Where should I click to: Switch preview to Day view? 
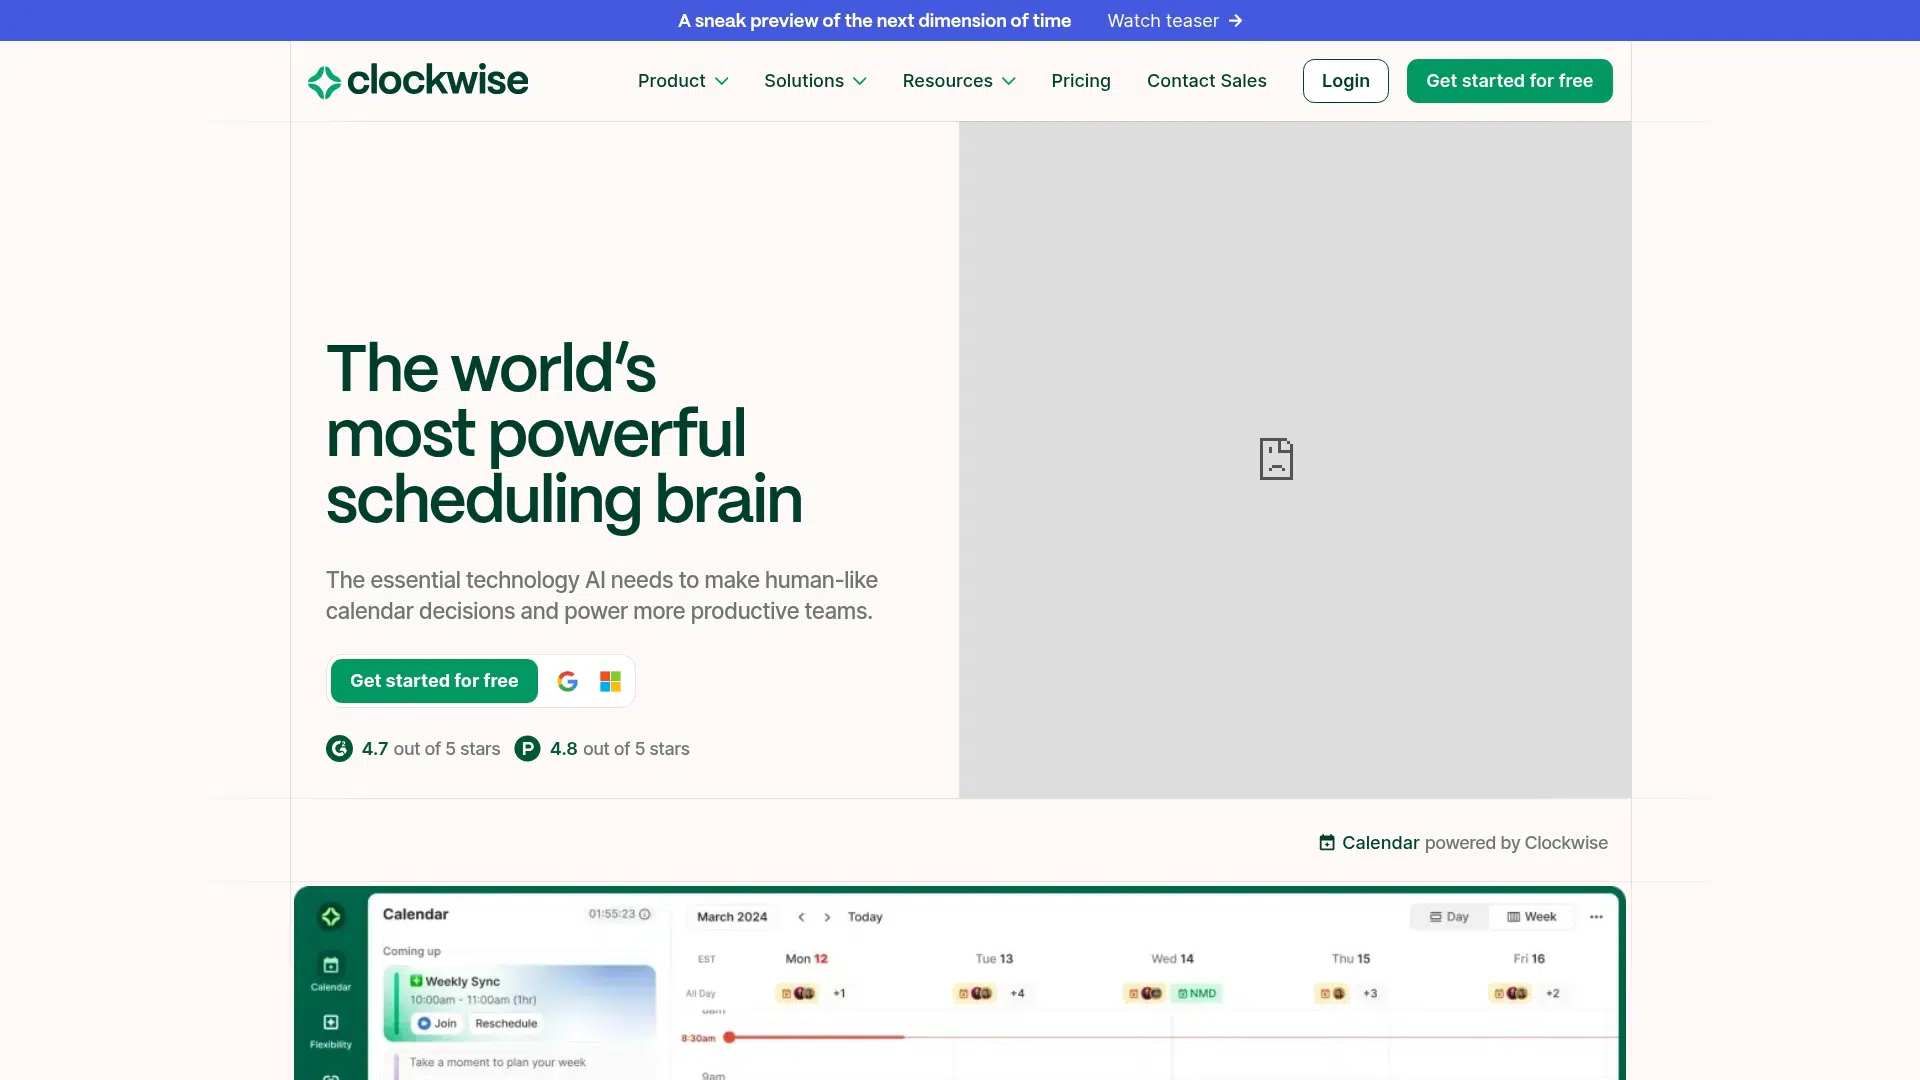click(x=1449, y=917)
